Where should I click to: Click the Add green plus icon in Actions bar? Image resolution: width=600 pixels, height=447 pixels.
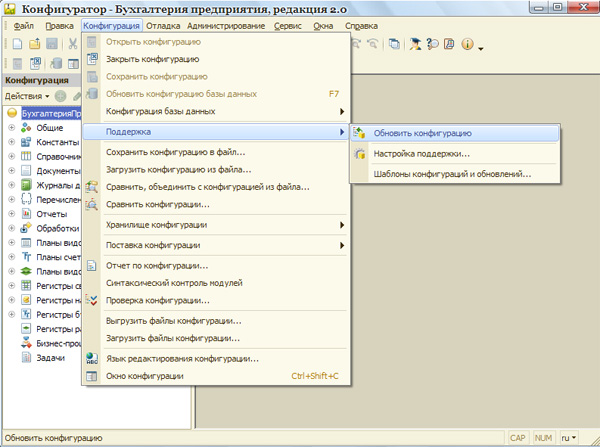(x=60, y=96)
